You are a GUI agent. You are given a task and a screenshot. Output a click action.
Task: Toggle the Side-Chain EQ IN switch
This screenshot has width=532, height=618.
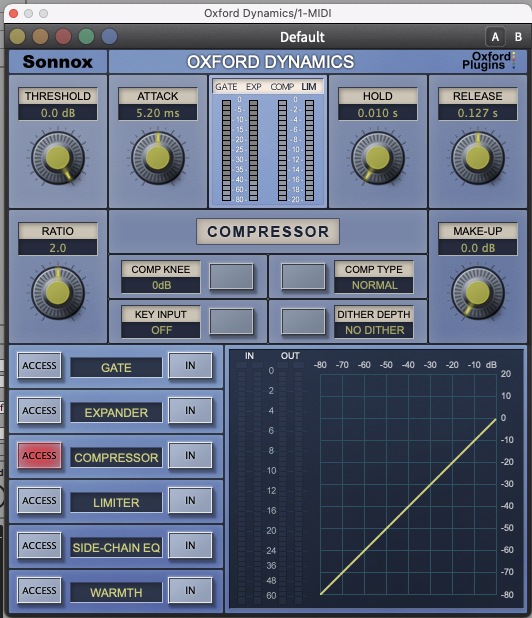point(190,545)
